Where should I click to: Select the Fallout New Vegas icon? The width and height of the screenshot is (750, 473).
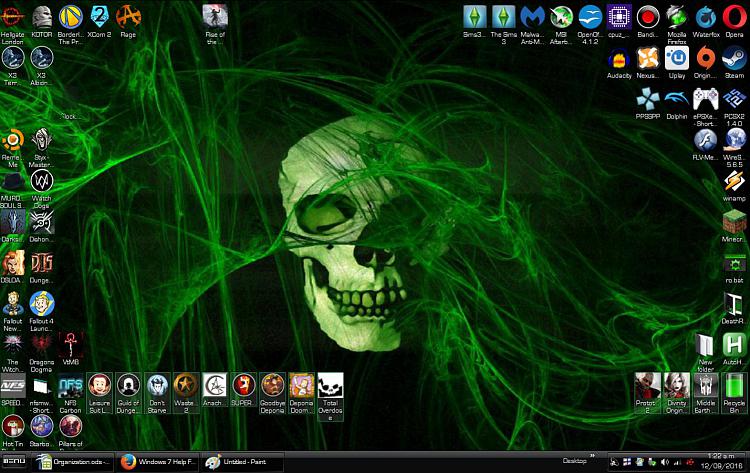(x=12, y=311)
